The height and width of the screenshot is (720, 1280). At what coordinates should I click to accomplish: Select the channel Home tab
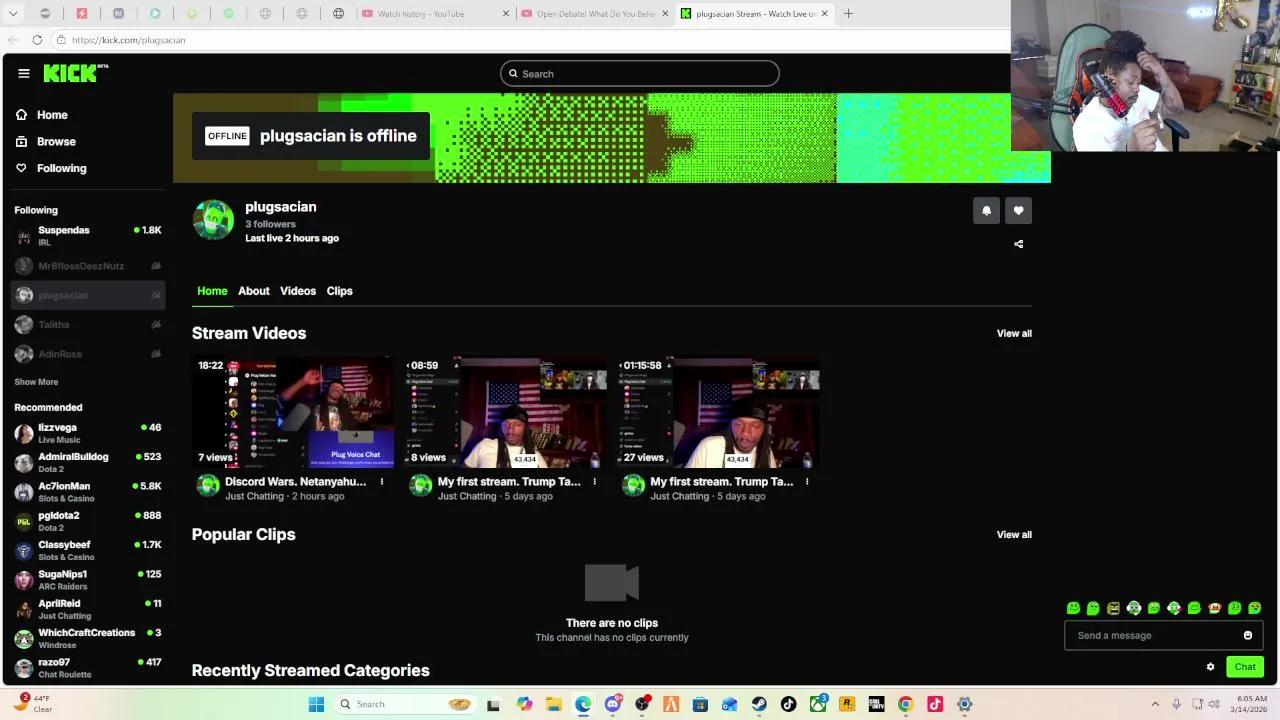coord(212,291)
